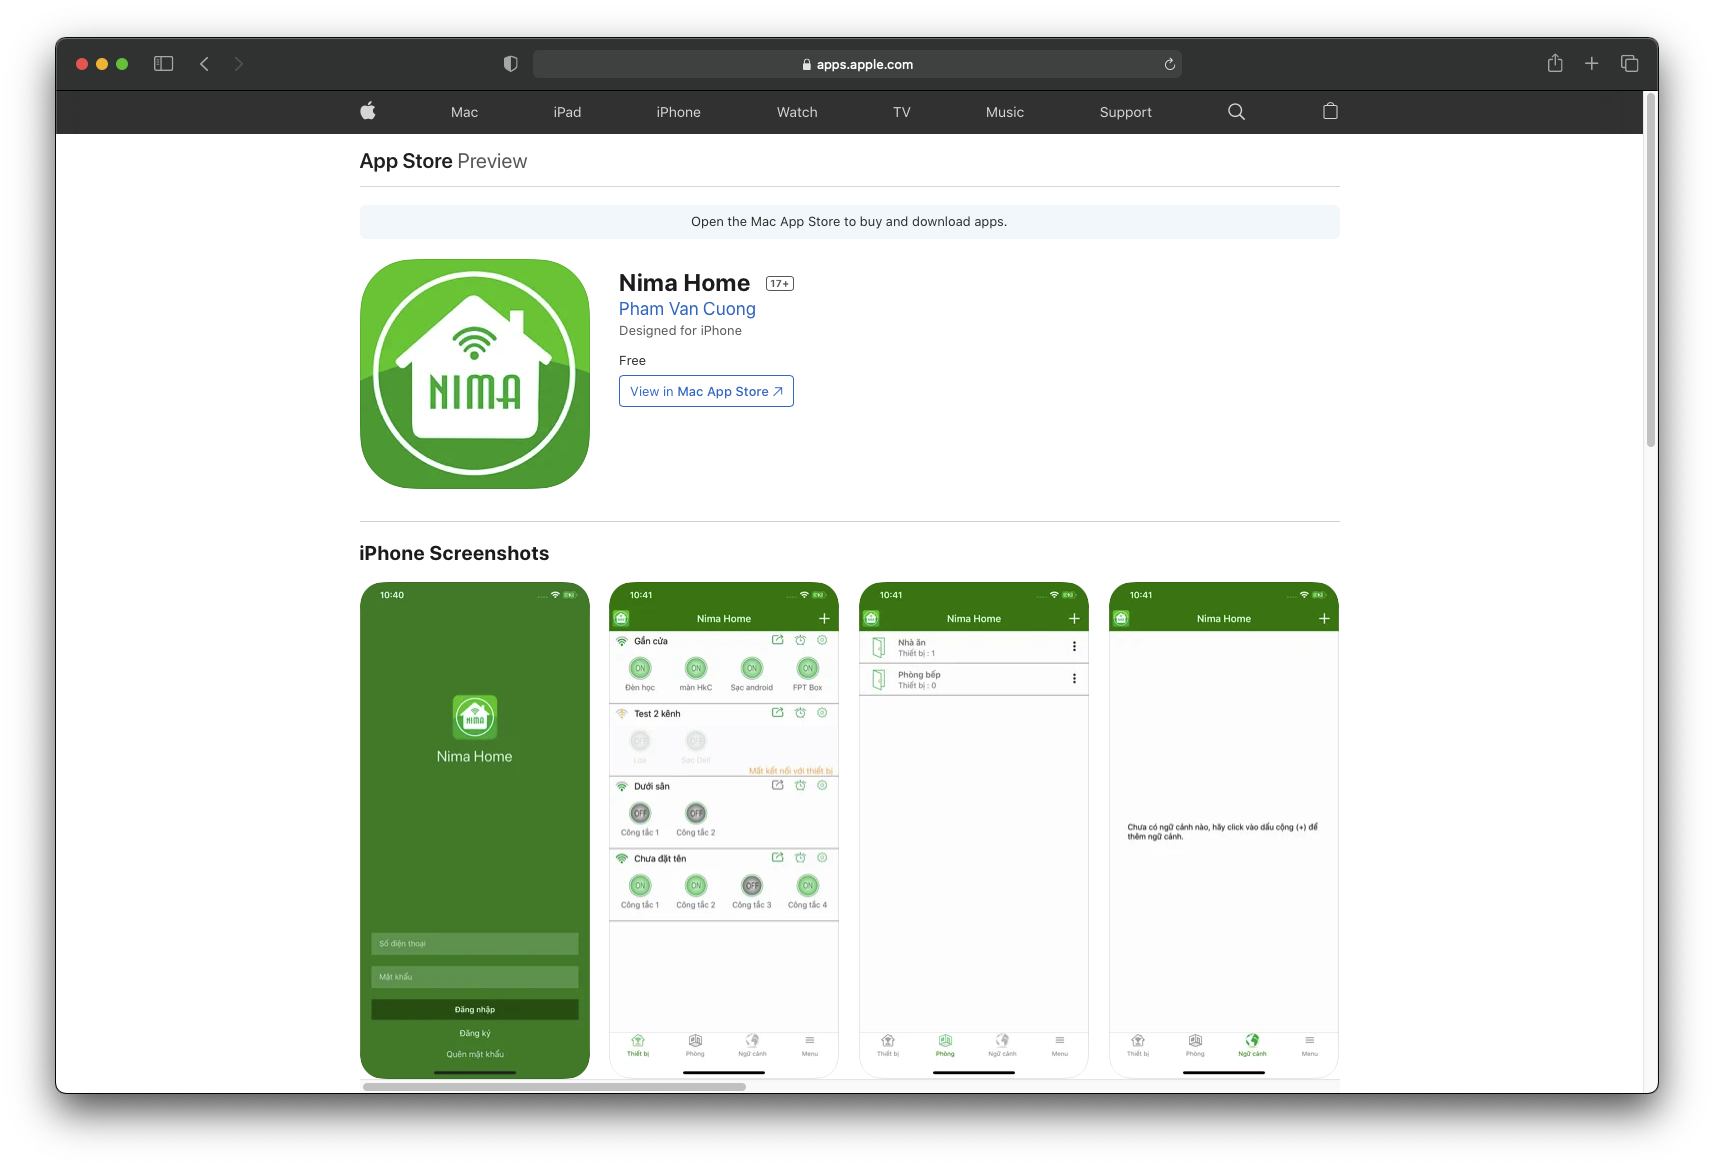Screen dimensions: 1714x1167
Task: Toggle the Safari sidebar button
Action: [x=164, y=64]
